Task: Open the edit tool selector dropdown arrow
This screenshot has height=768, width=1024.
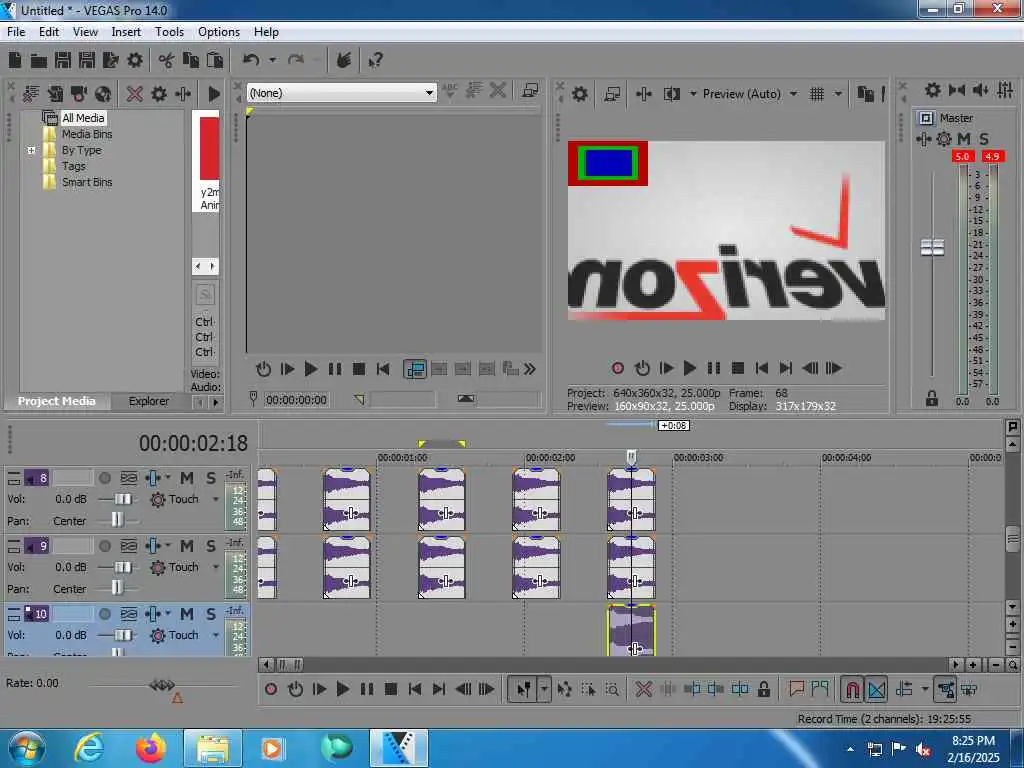Action: (544, 689)
